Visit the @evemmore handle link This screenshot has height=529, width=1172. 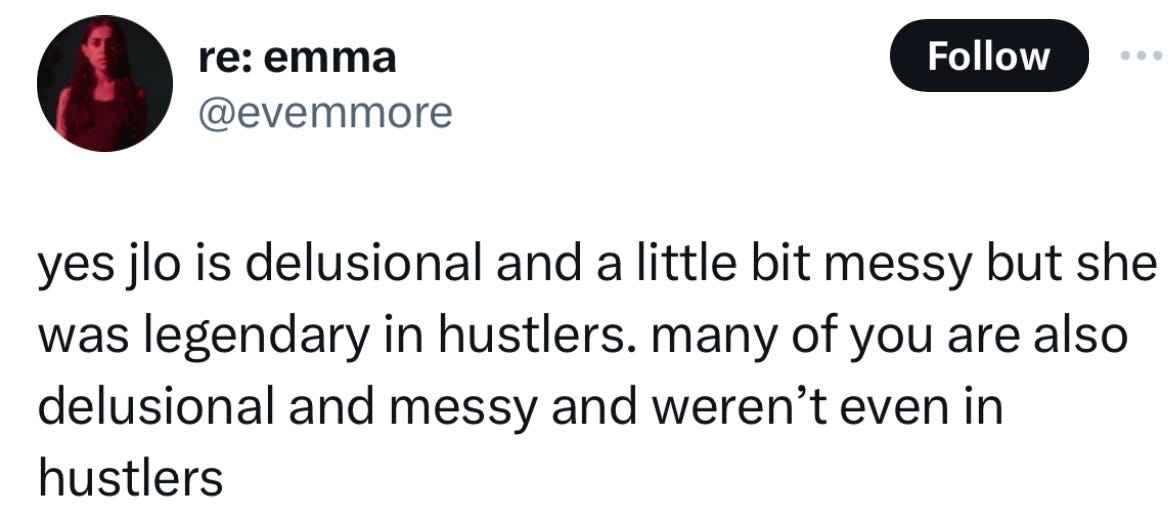pos(326,113)
